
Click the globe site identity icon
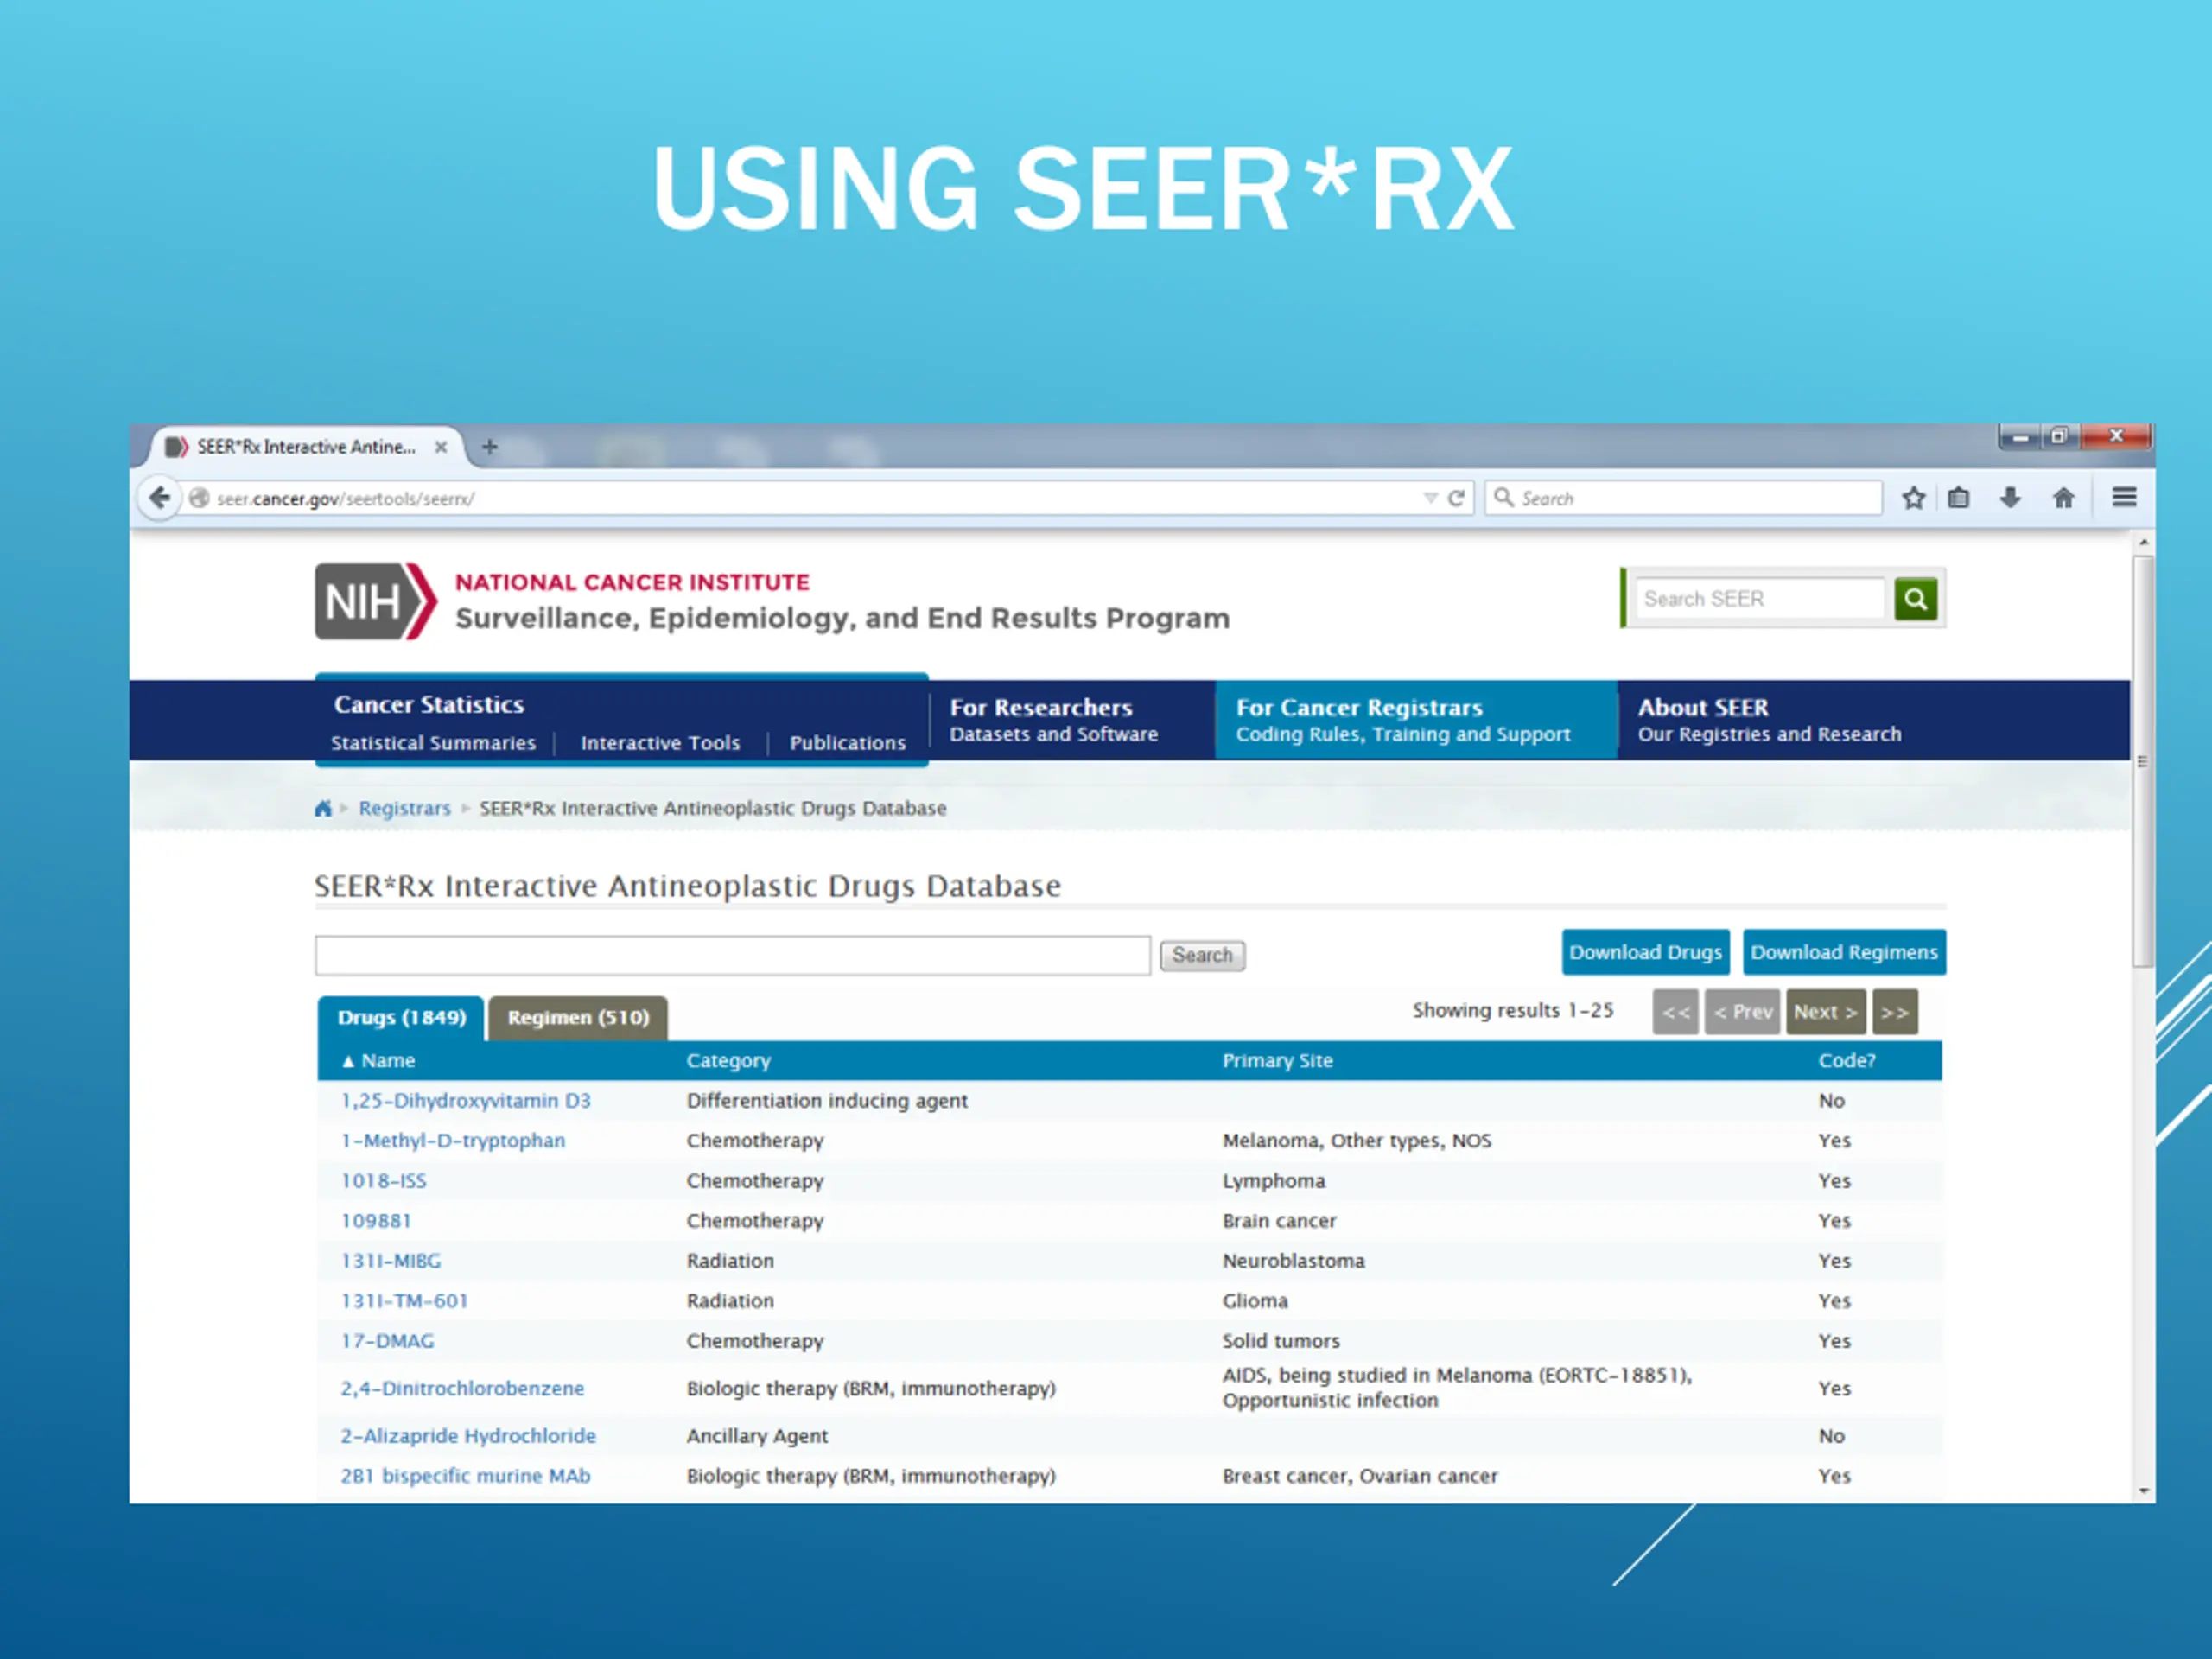pos(199,498)
